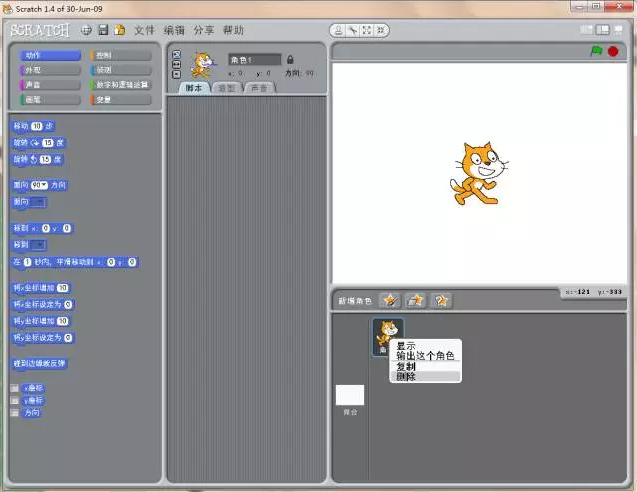Click the 15 value in the counterclockwise rotate block
Screen dimensions: 637x492
[x=46, y=159]
